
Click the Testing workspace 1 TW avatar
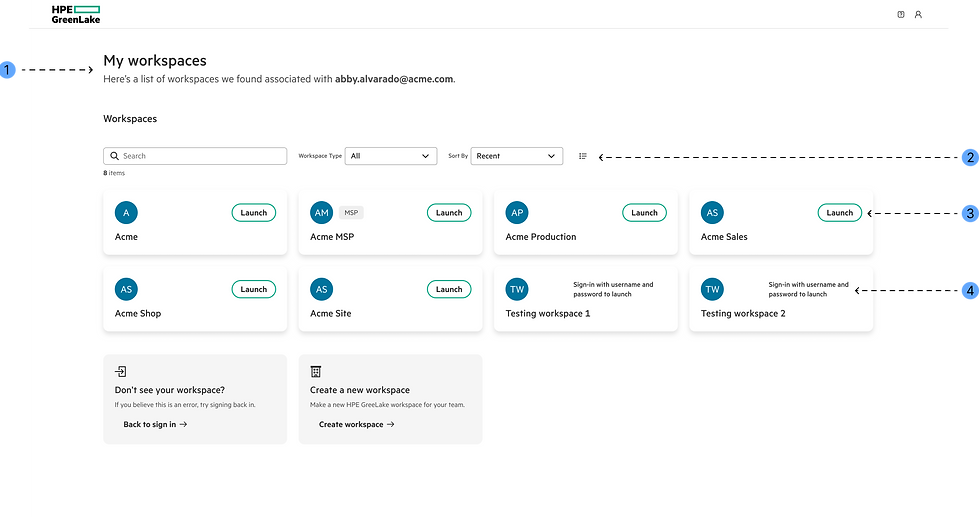(517, 289)
